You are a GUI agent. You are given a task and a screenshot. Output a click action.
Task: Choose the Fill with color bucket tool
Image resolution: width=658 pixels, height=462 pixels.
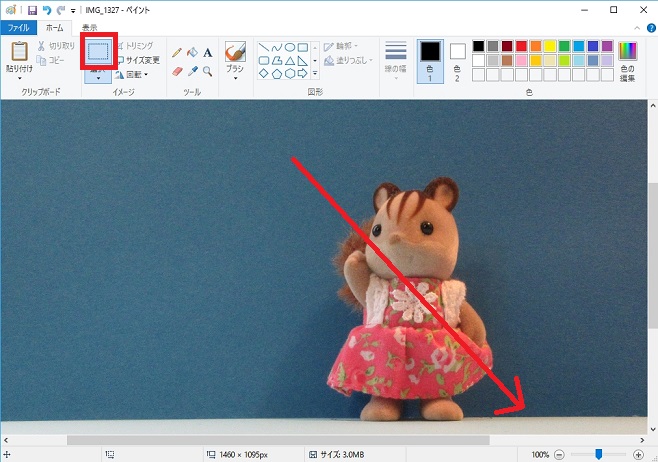(x=192, y=52)
